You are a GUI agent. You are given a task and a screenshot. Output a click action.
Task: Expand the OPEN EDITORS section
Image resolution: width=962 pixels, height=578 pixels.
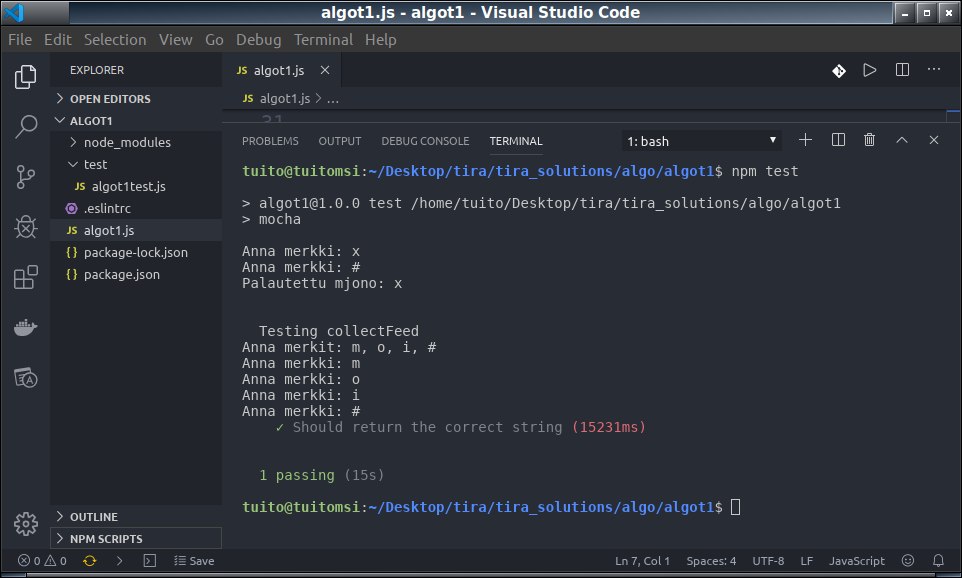click(136, 99)
